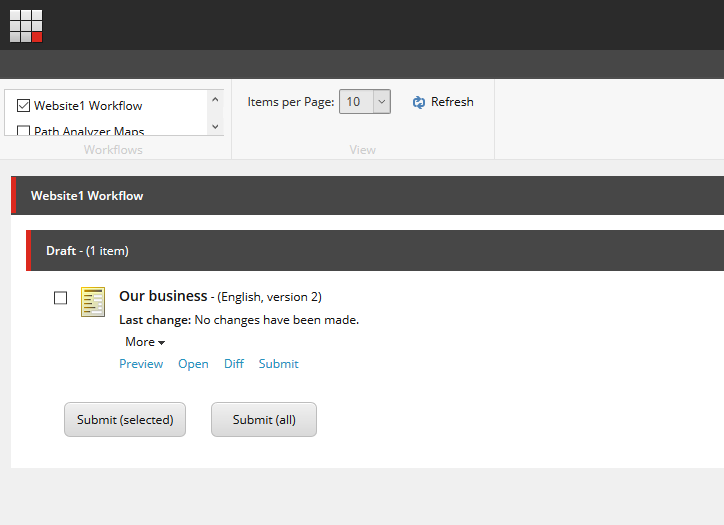Click the Refresh text label

(x=452, y=102)
